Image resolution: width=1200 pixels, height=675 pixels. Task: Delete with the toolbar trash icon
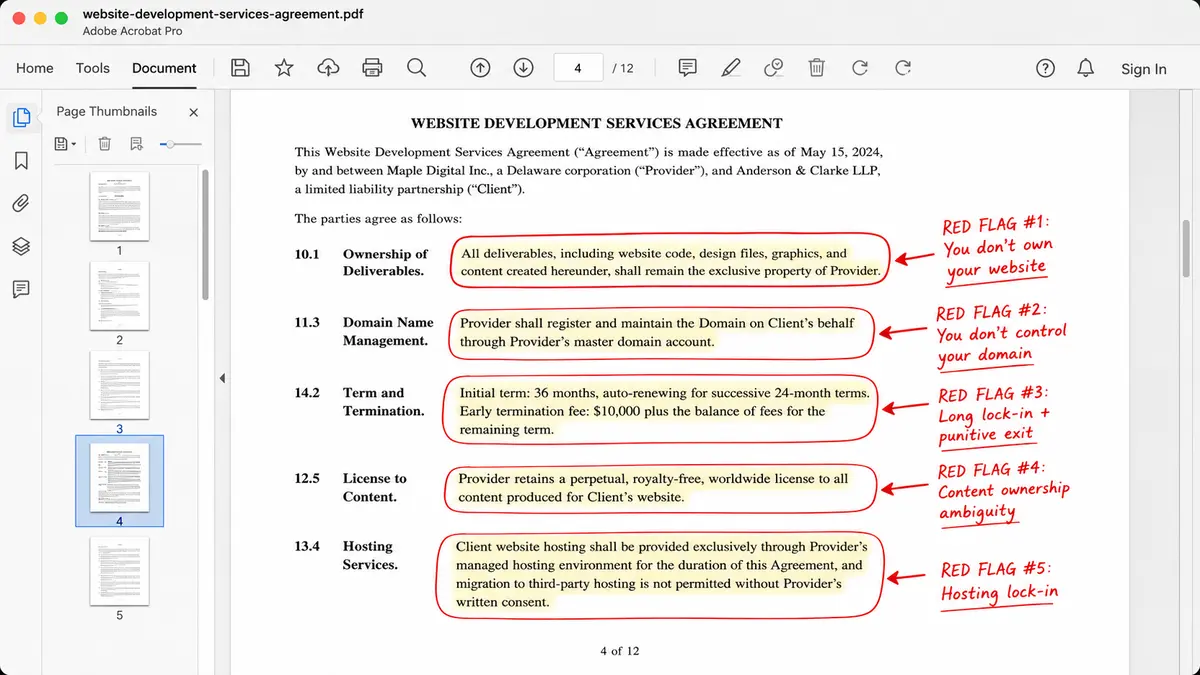click(817, 68)
